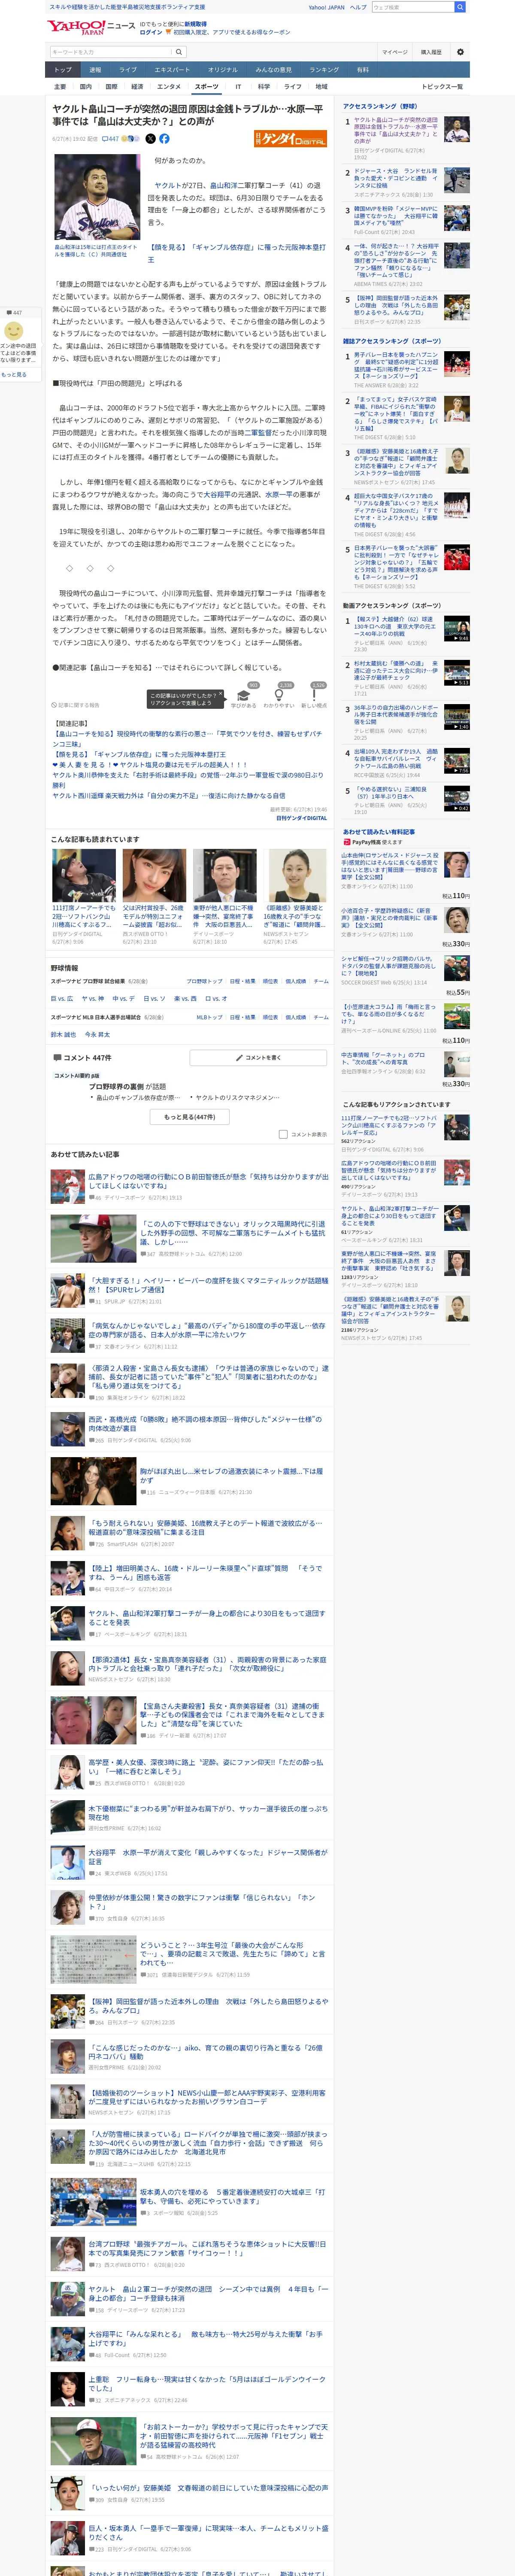The width and height of the screenshot is (515, 2576).
Task: Click 記事に関する報告 report icon link
Action: coord(76,705)
